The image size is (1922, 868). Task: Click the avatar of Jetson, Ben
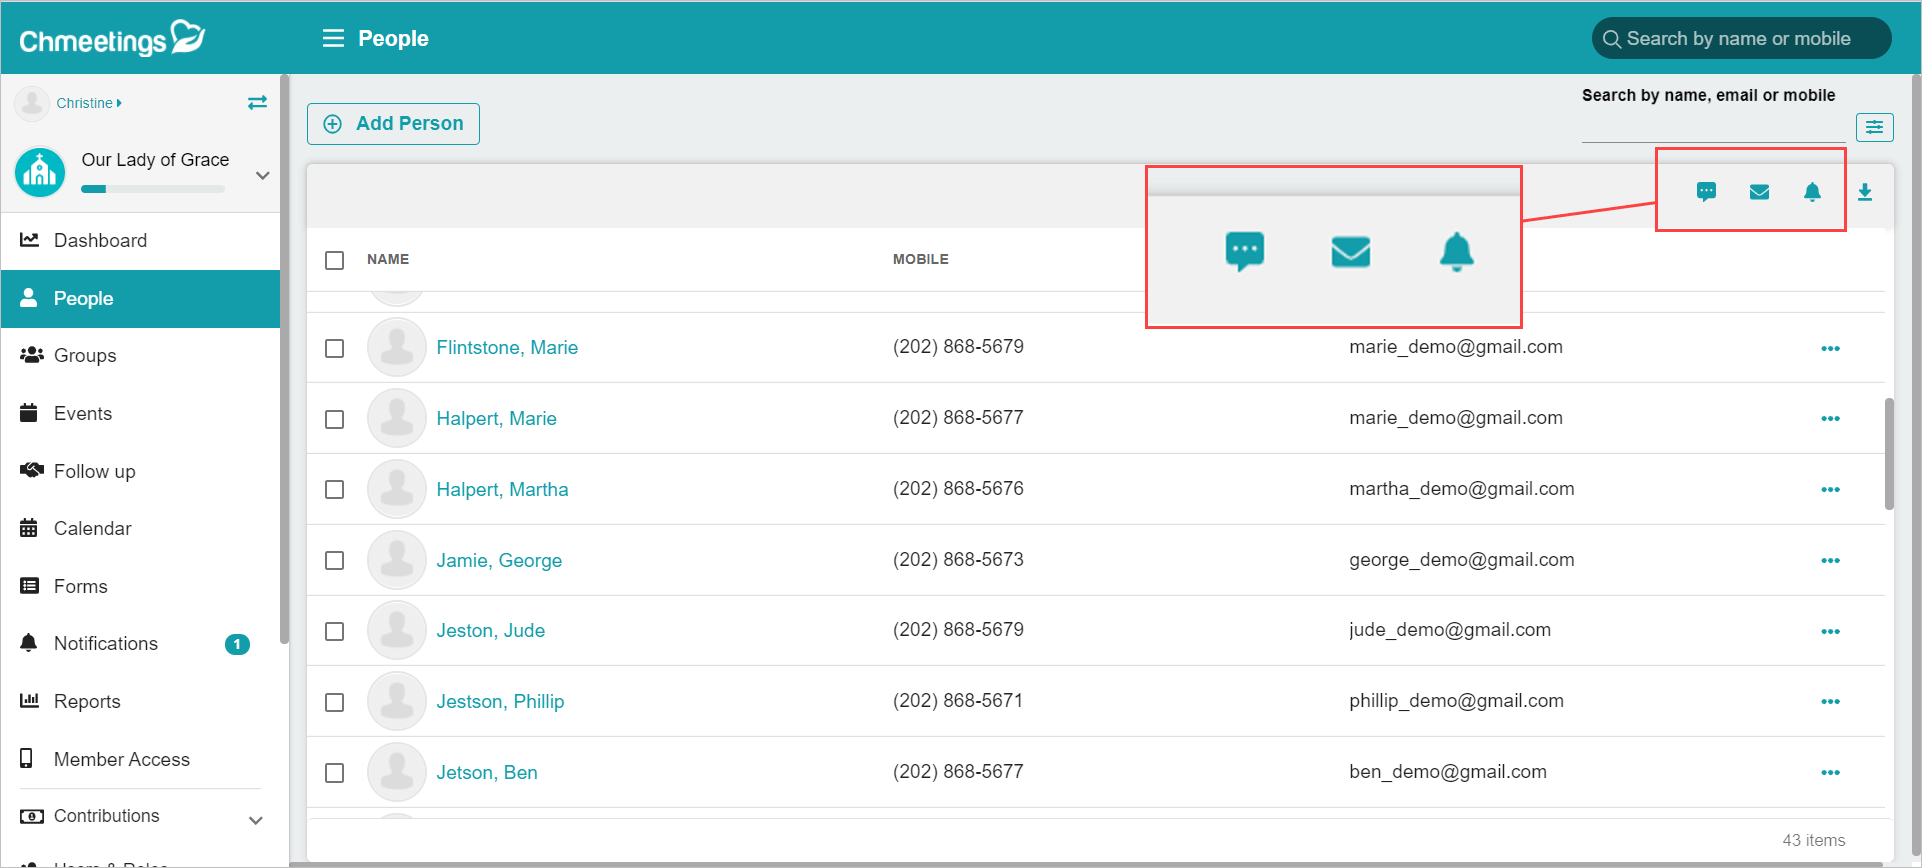pyautogui.click(x=397, y=772)
